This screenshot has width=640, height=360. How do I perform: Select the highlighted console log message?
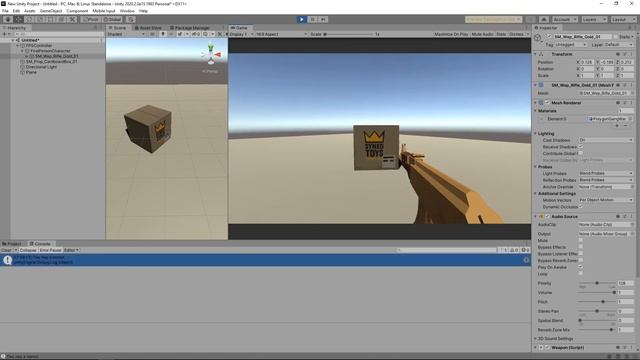(265, 260)
